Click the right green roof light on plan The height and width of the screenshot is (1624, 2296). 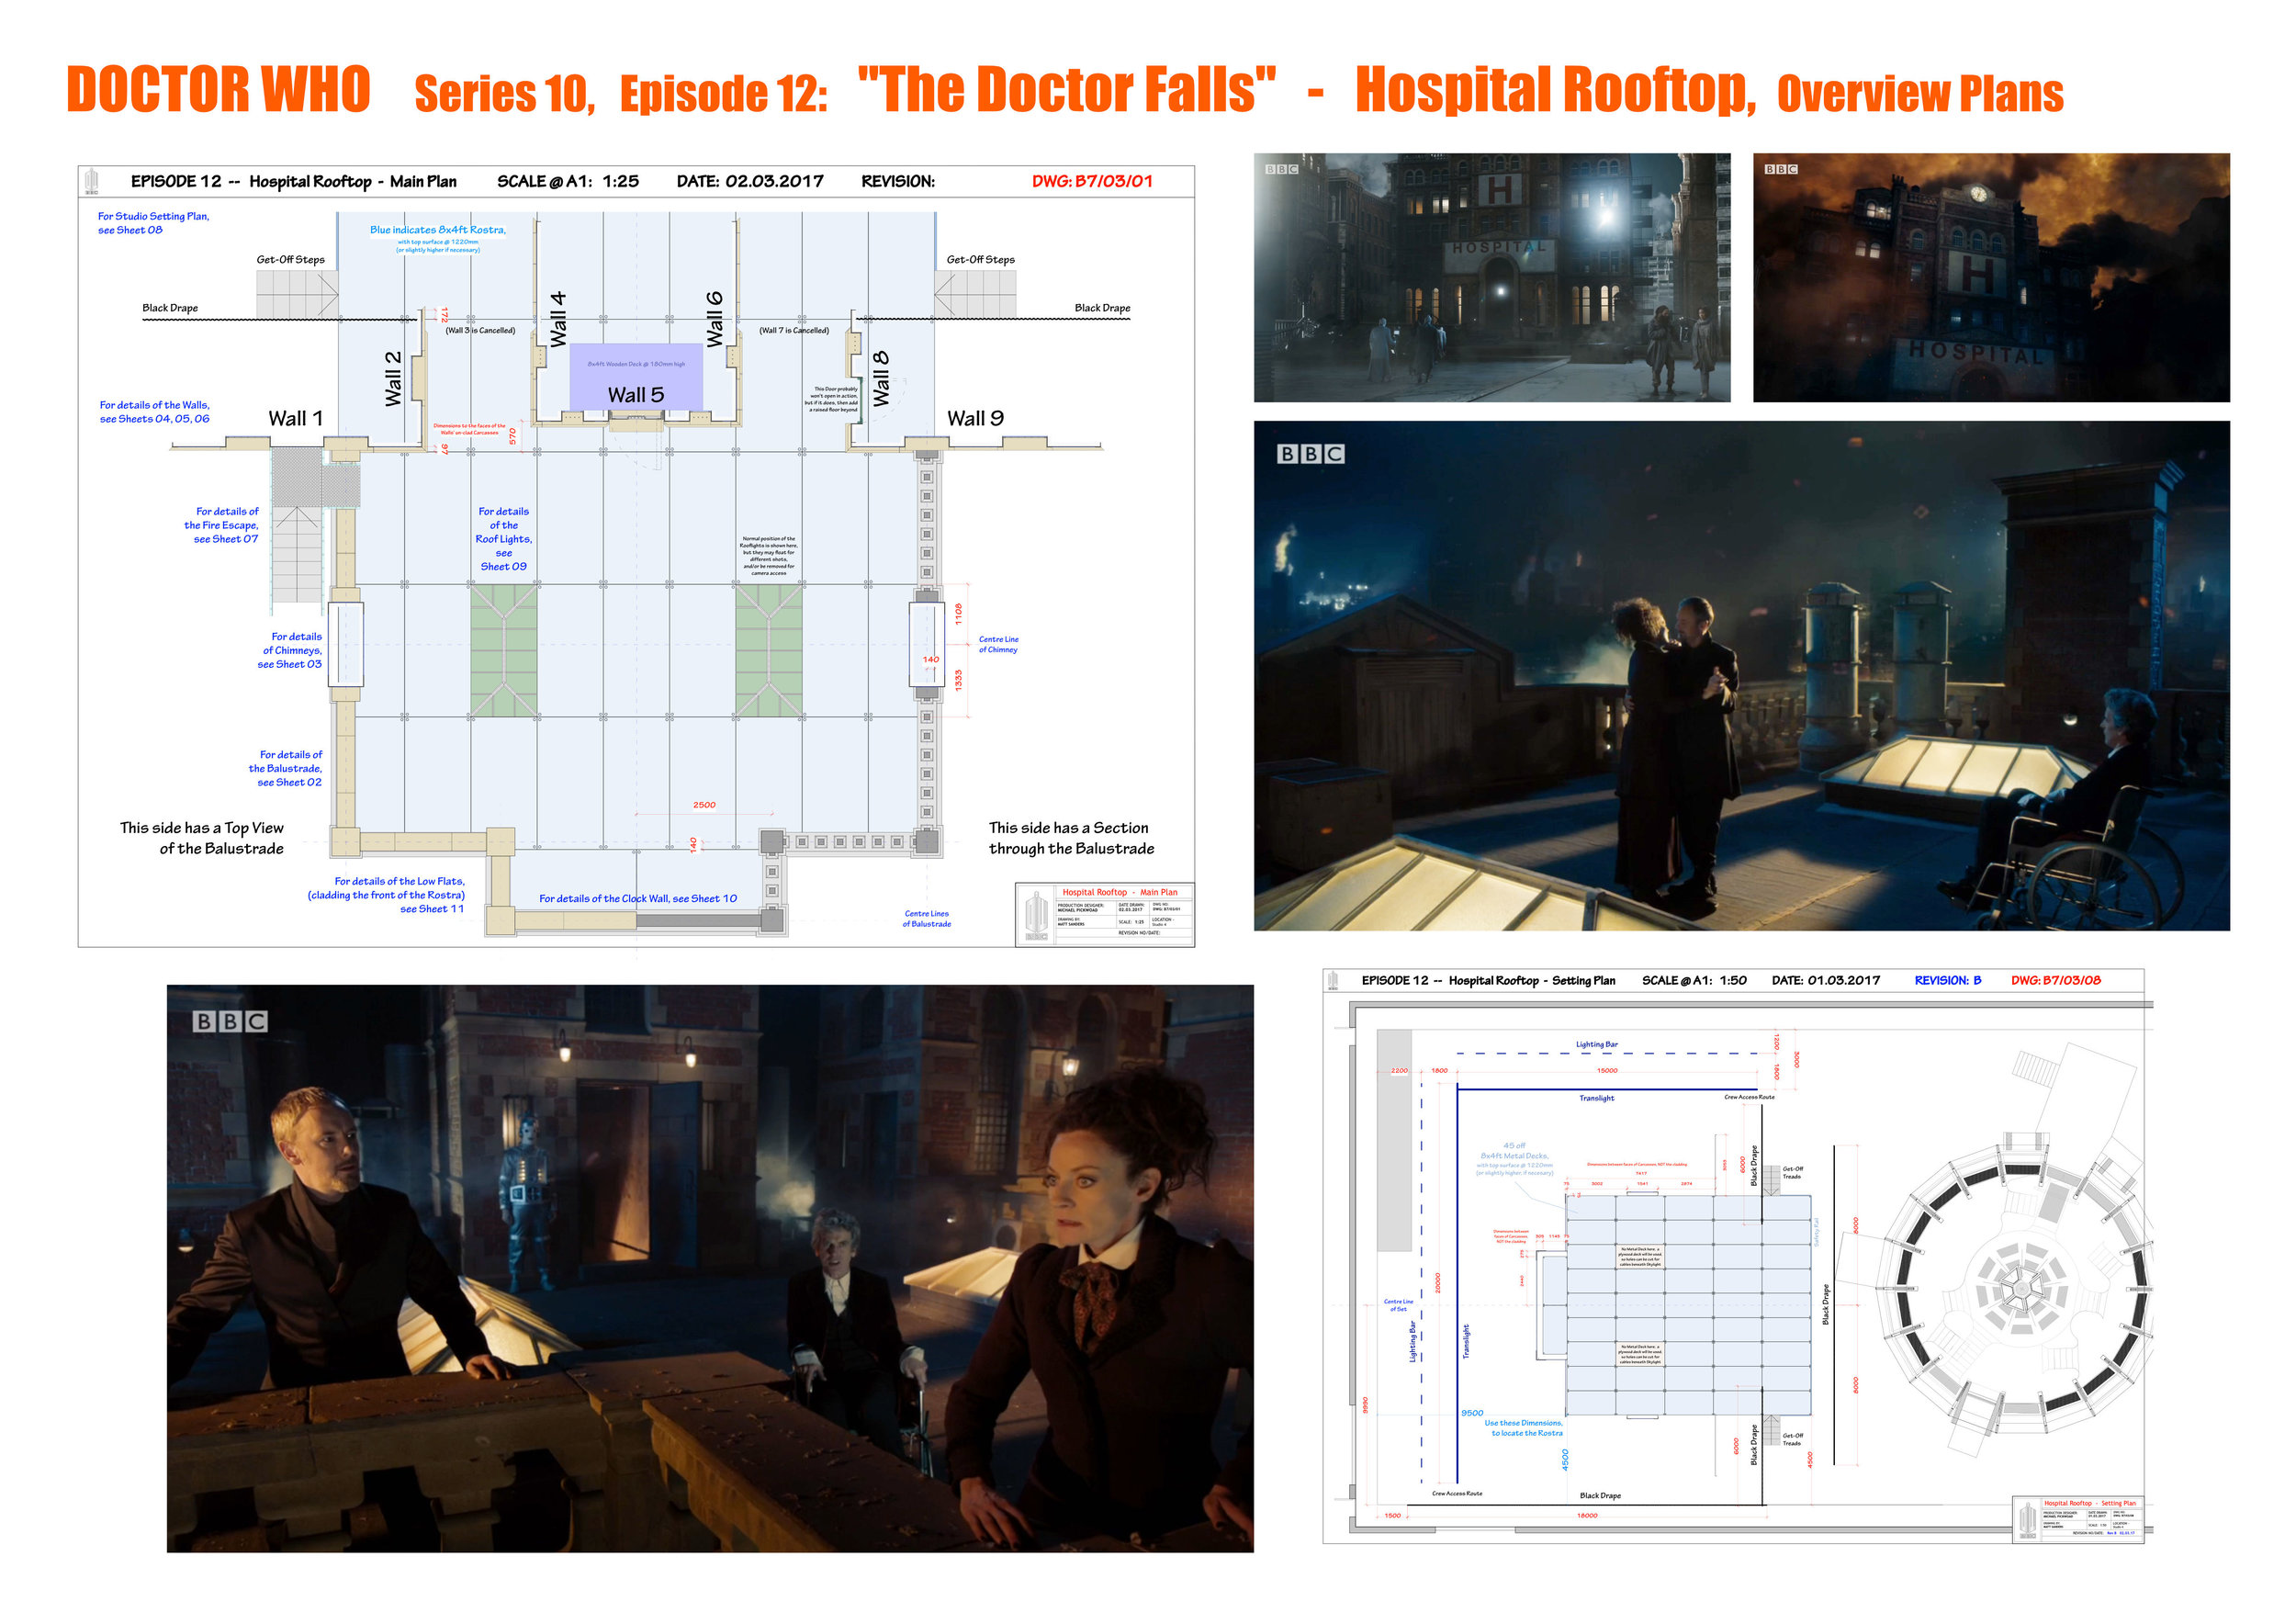click(x=769, y=651)
